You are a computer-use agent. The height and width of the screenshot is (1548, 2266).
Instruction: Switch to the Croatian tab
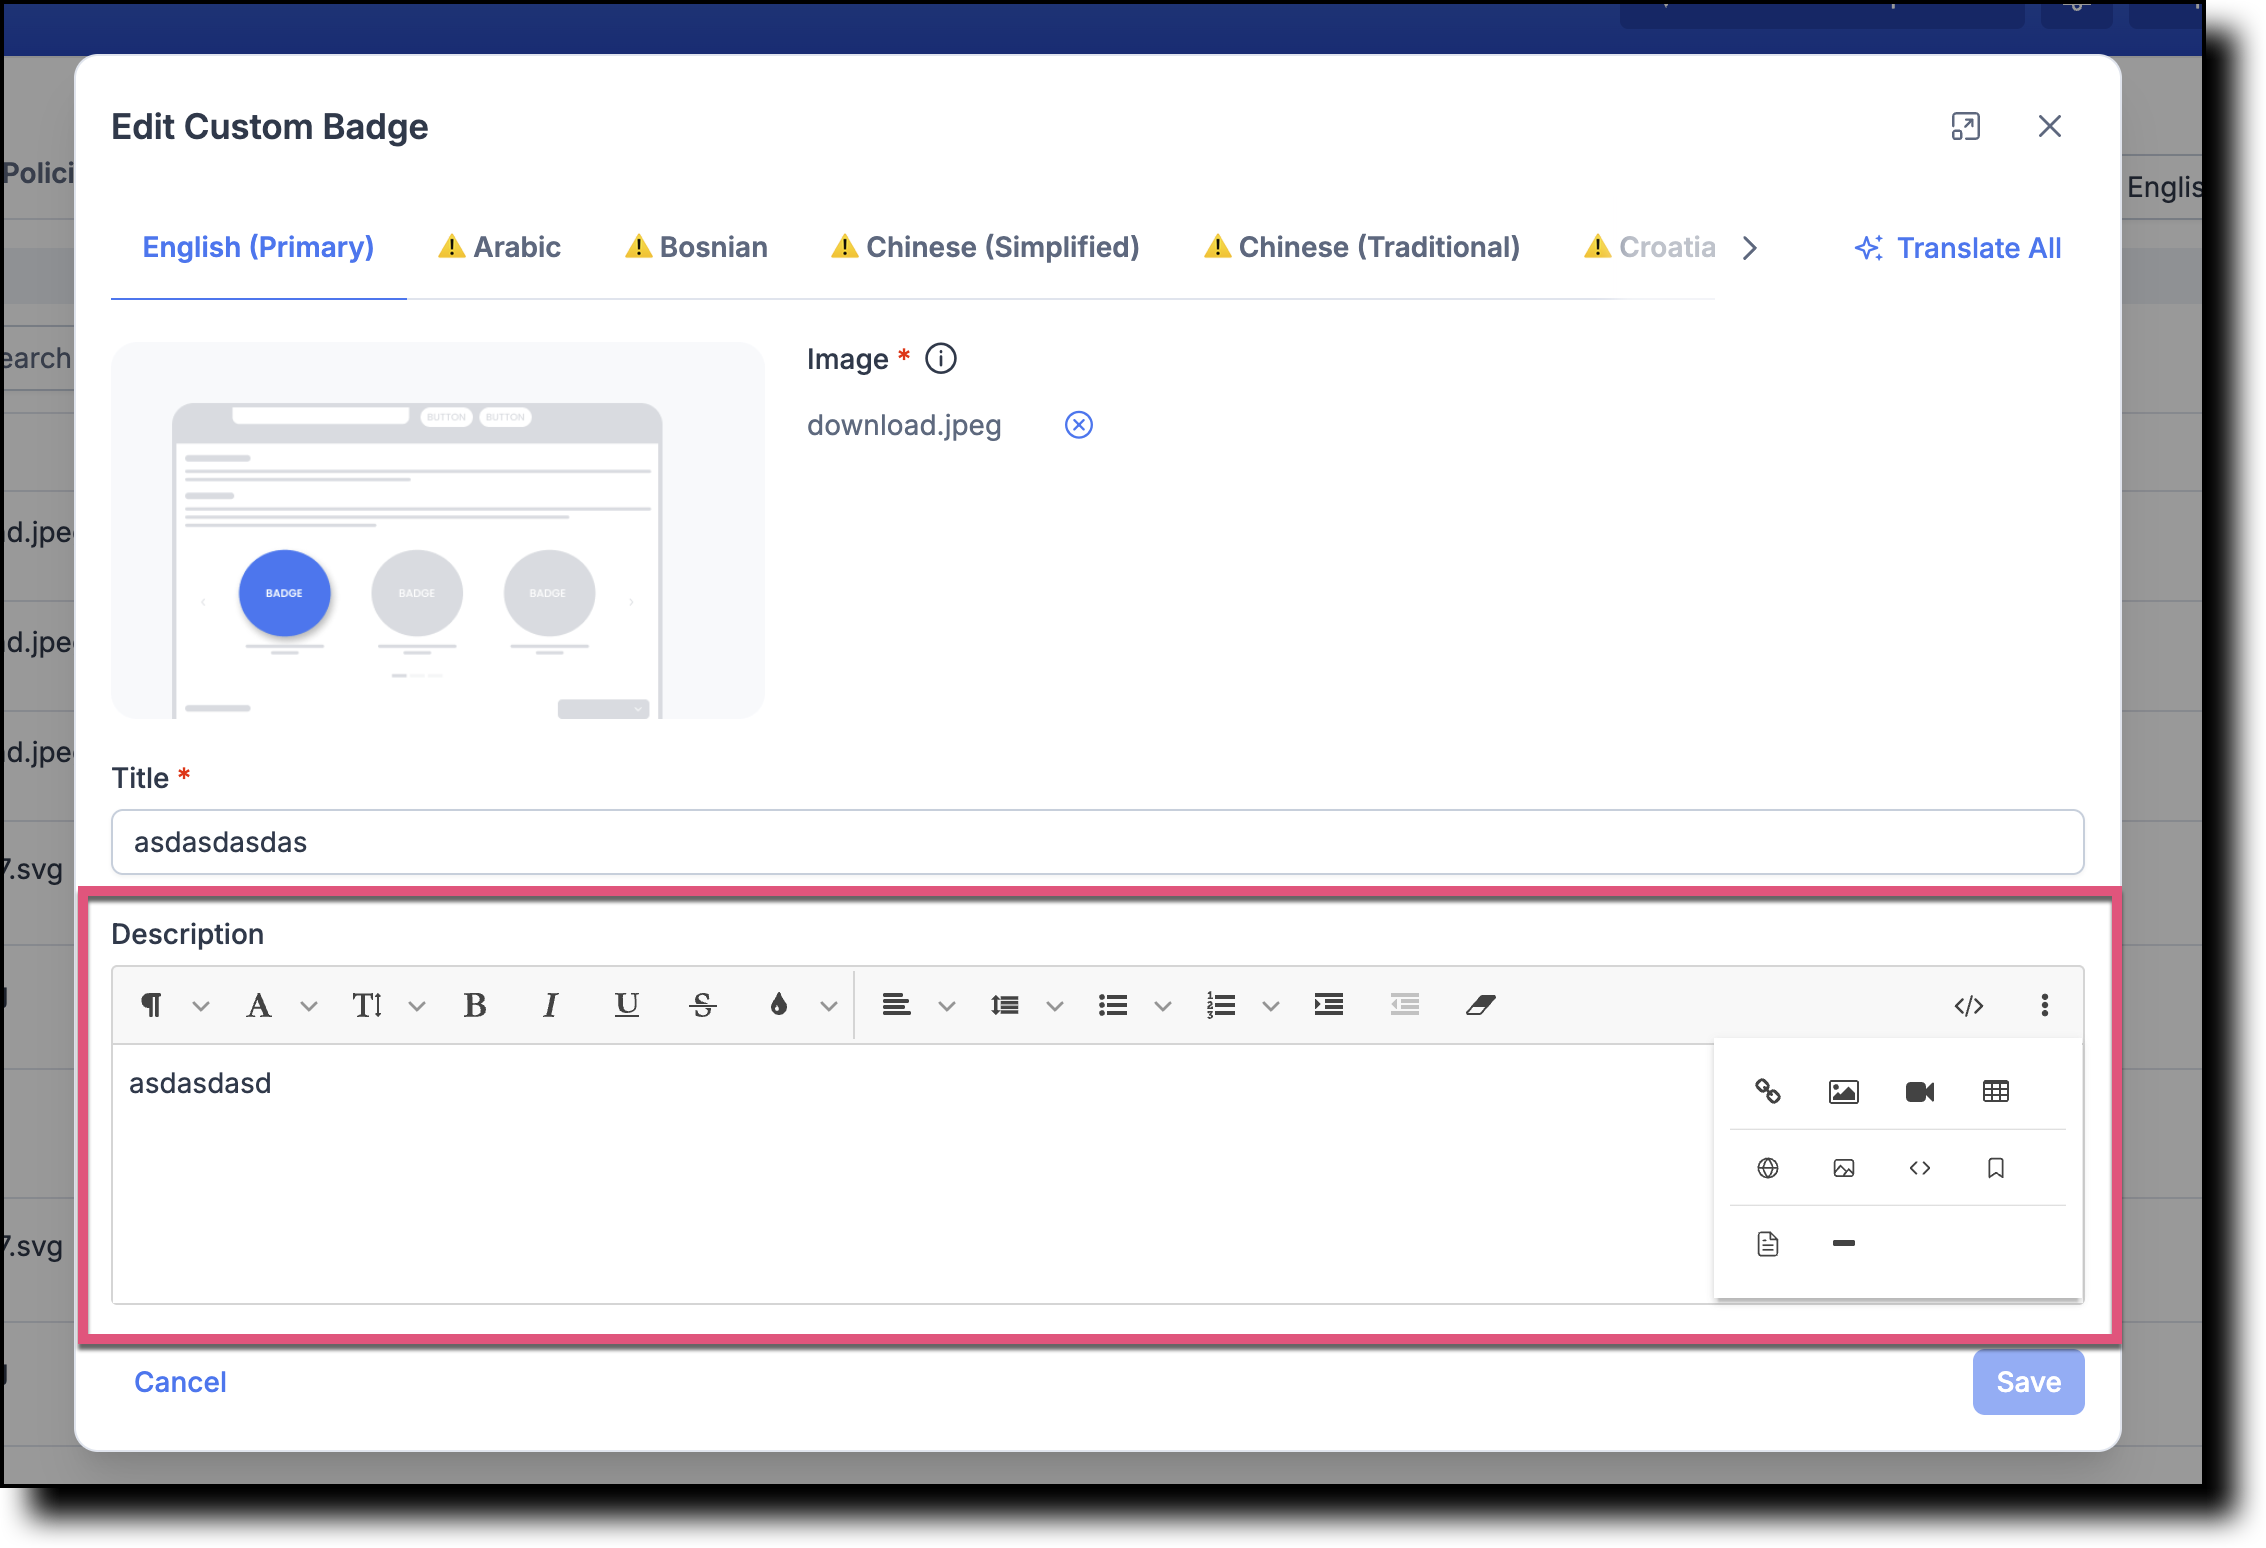coord(1650,247)
